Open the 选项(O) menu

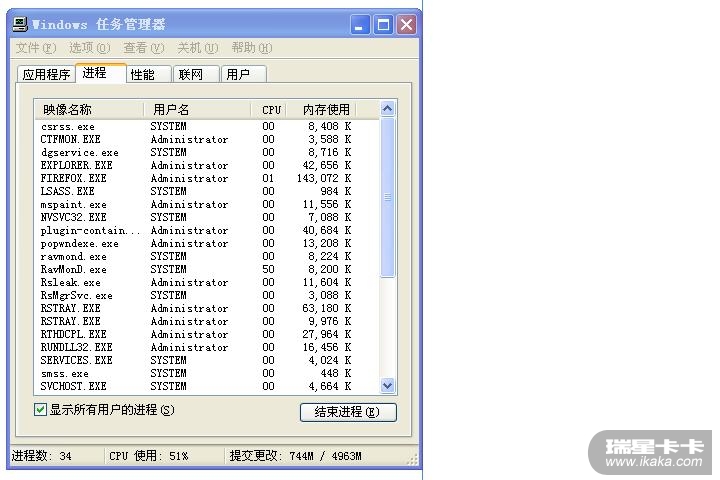(x=90, y=48)
